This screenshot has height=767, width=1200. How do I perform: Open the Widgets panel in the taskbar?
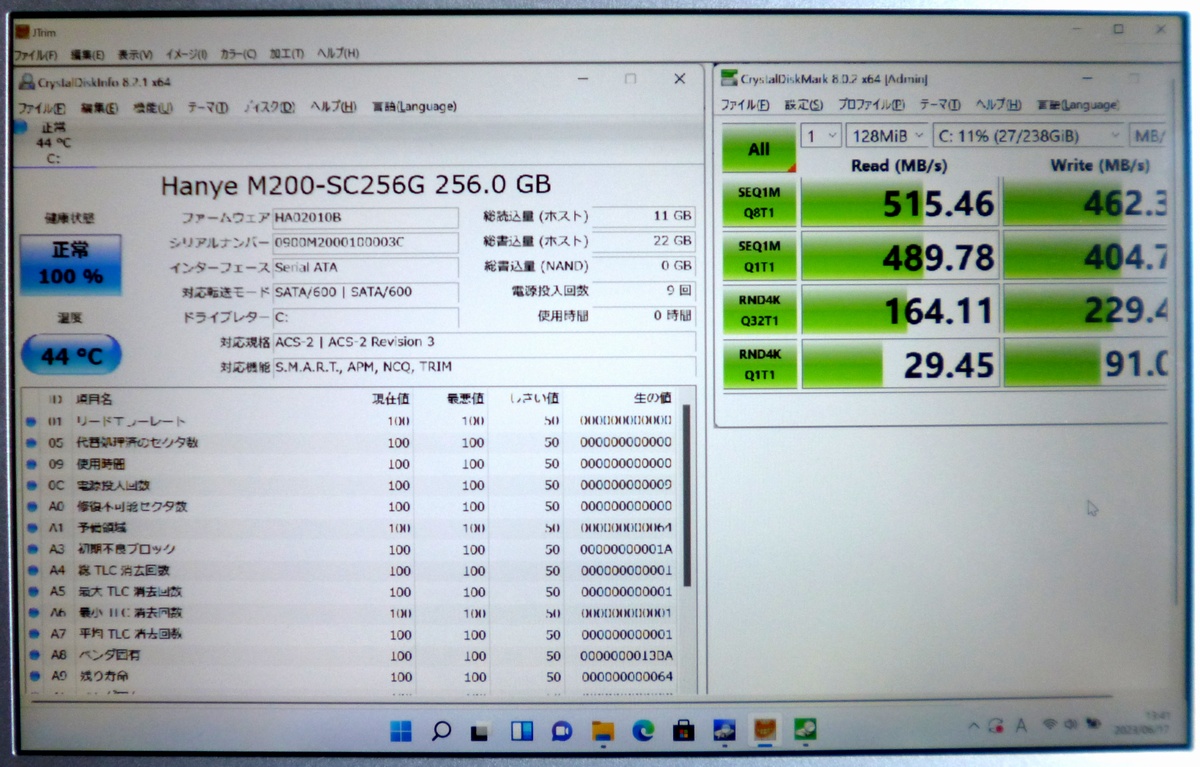pos(522,731)
